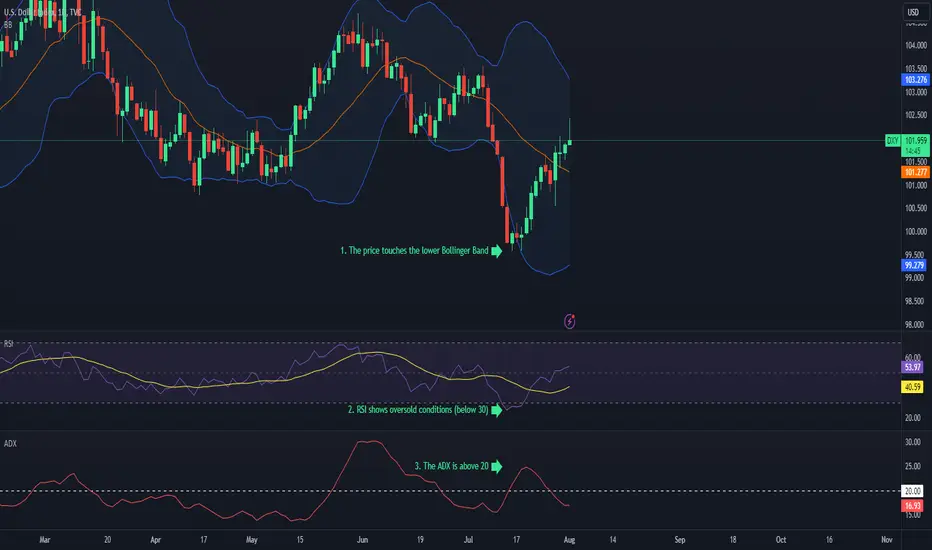
Task: Click the Oct label on time axis
Action: 781,540
